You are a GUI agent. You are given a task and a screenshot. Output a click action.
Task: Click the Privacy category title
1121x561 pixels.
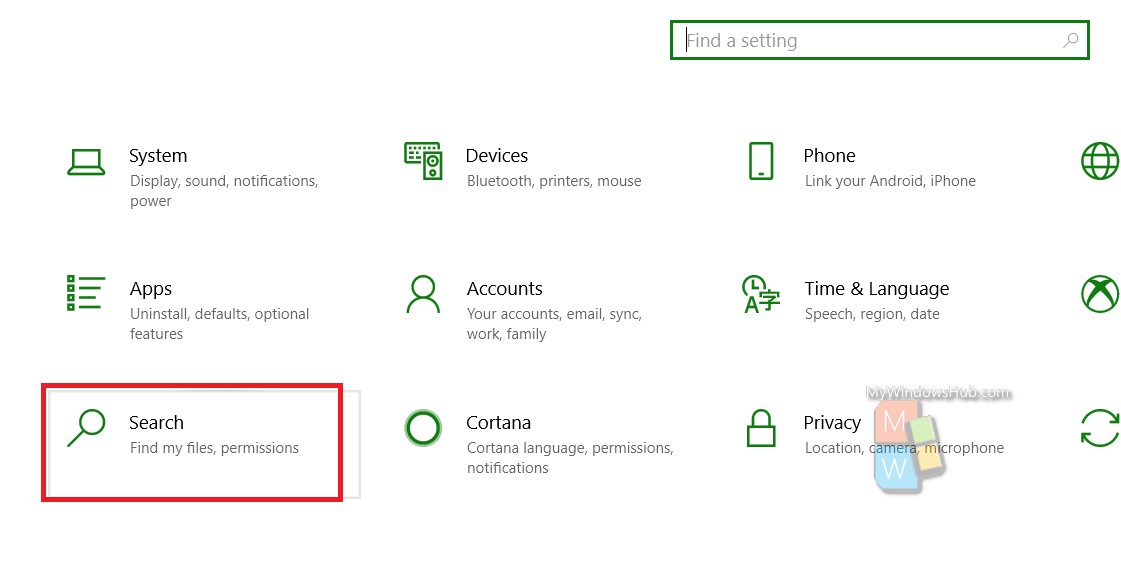(x=832, y=423)
